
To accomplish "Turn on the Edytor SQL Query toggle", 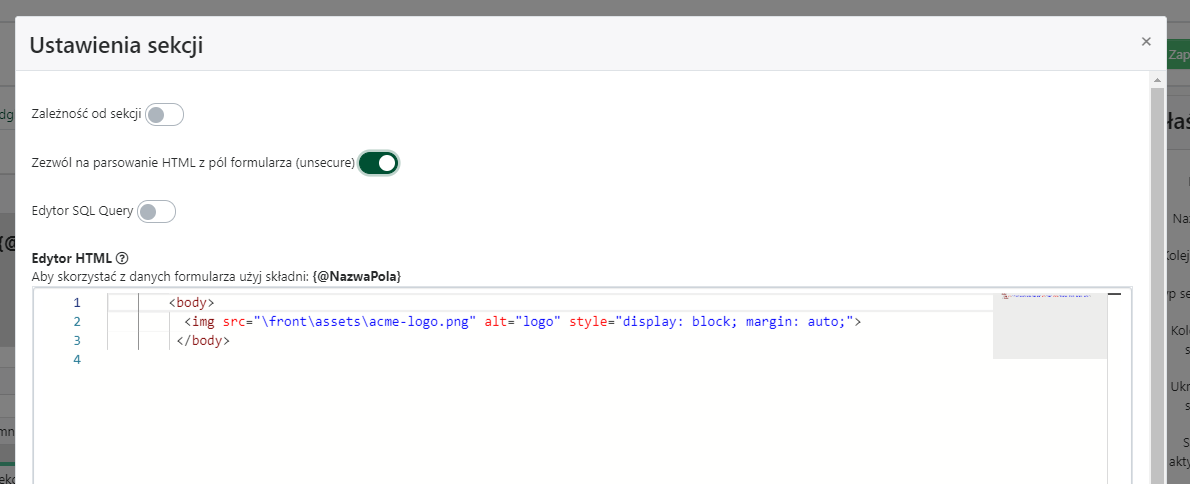I will [157, 211].
